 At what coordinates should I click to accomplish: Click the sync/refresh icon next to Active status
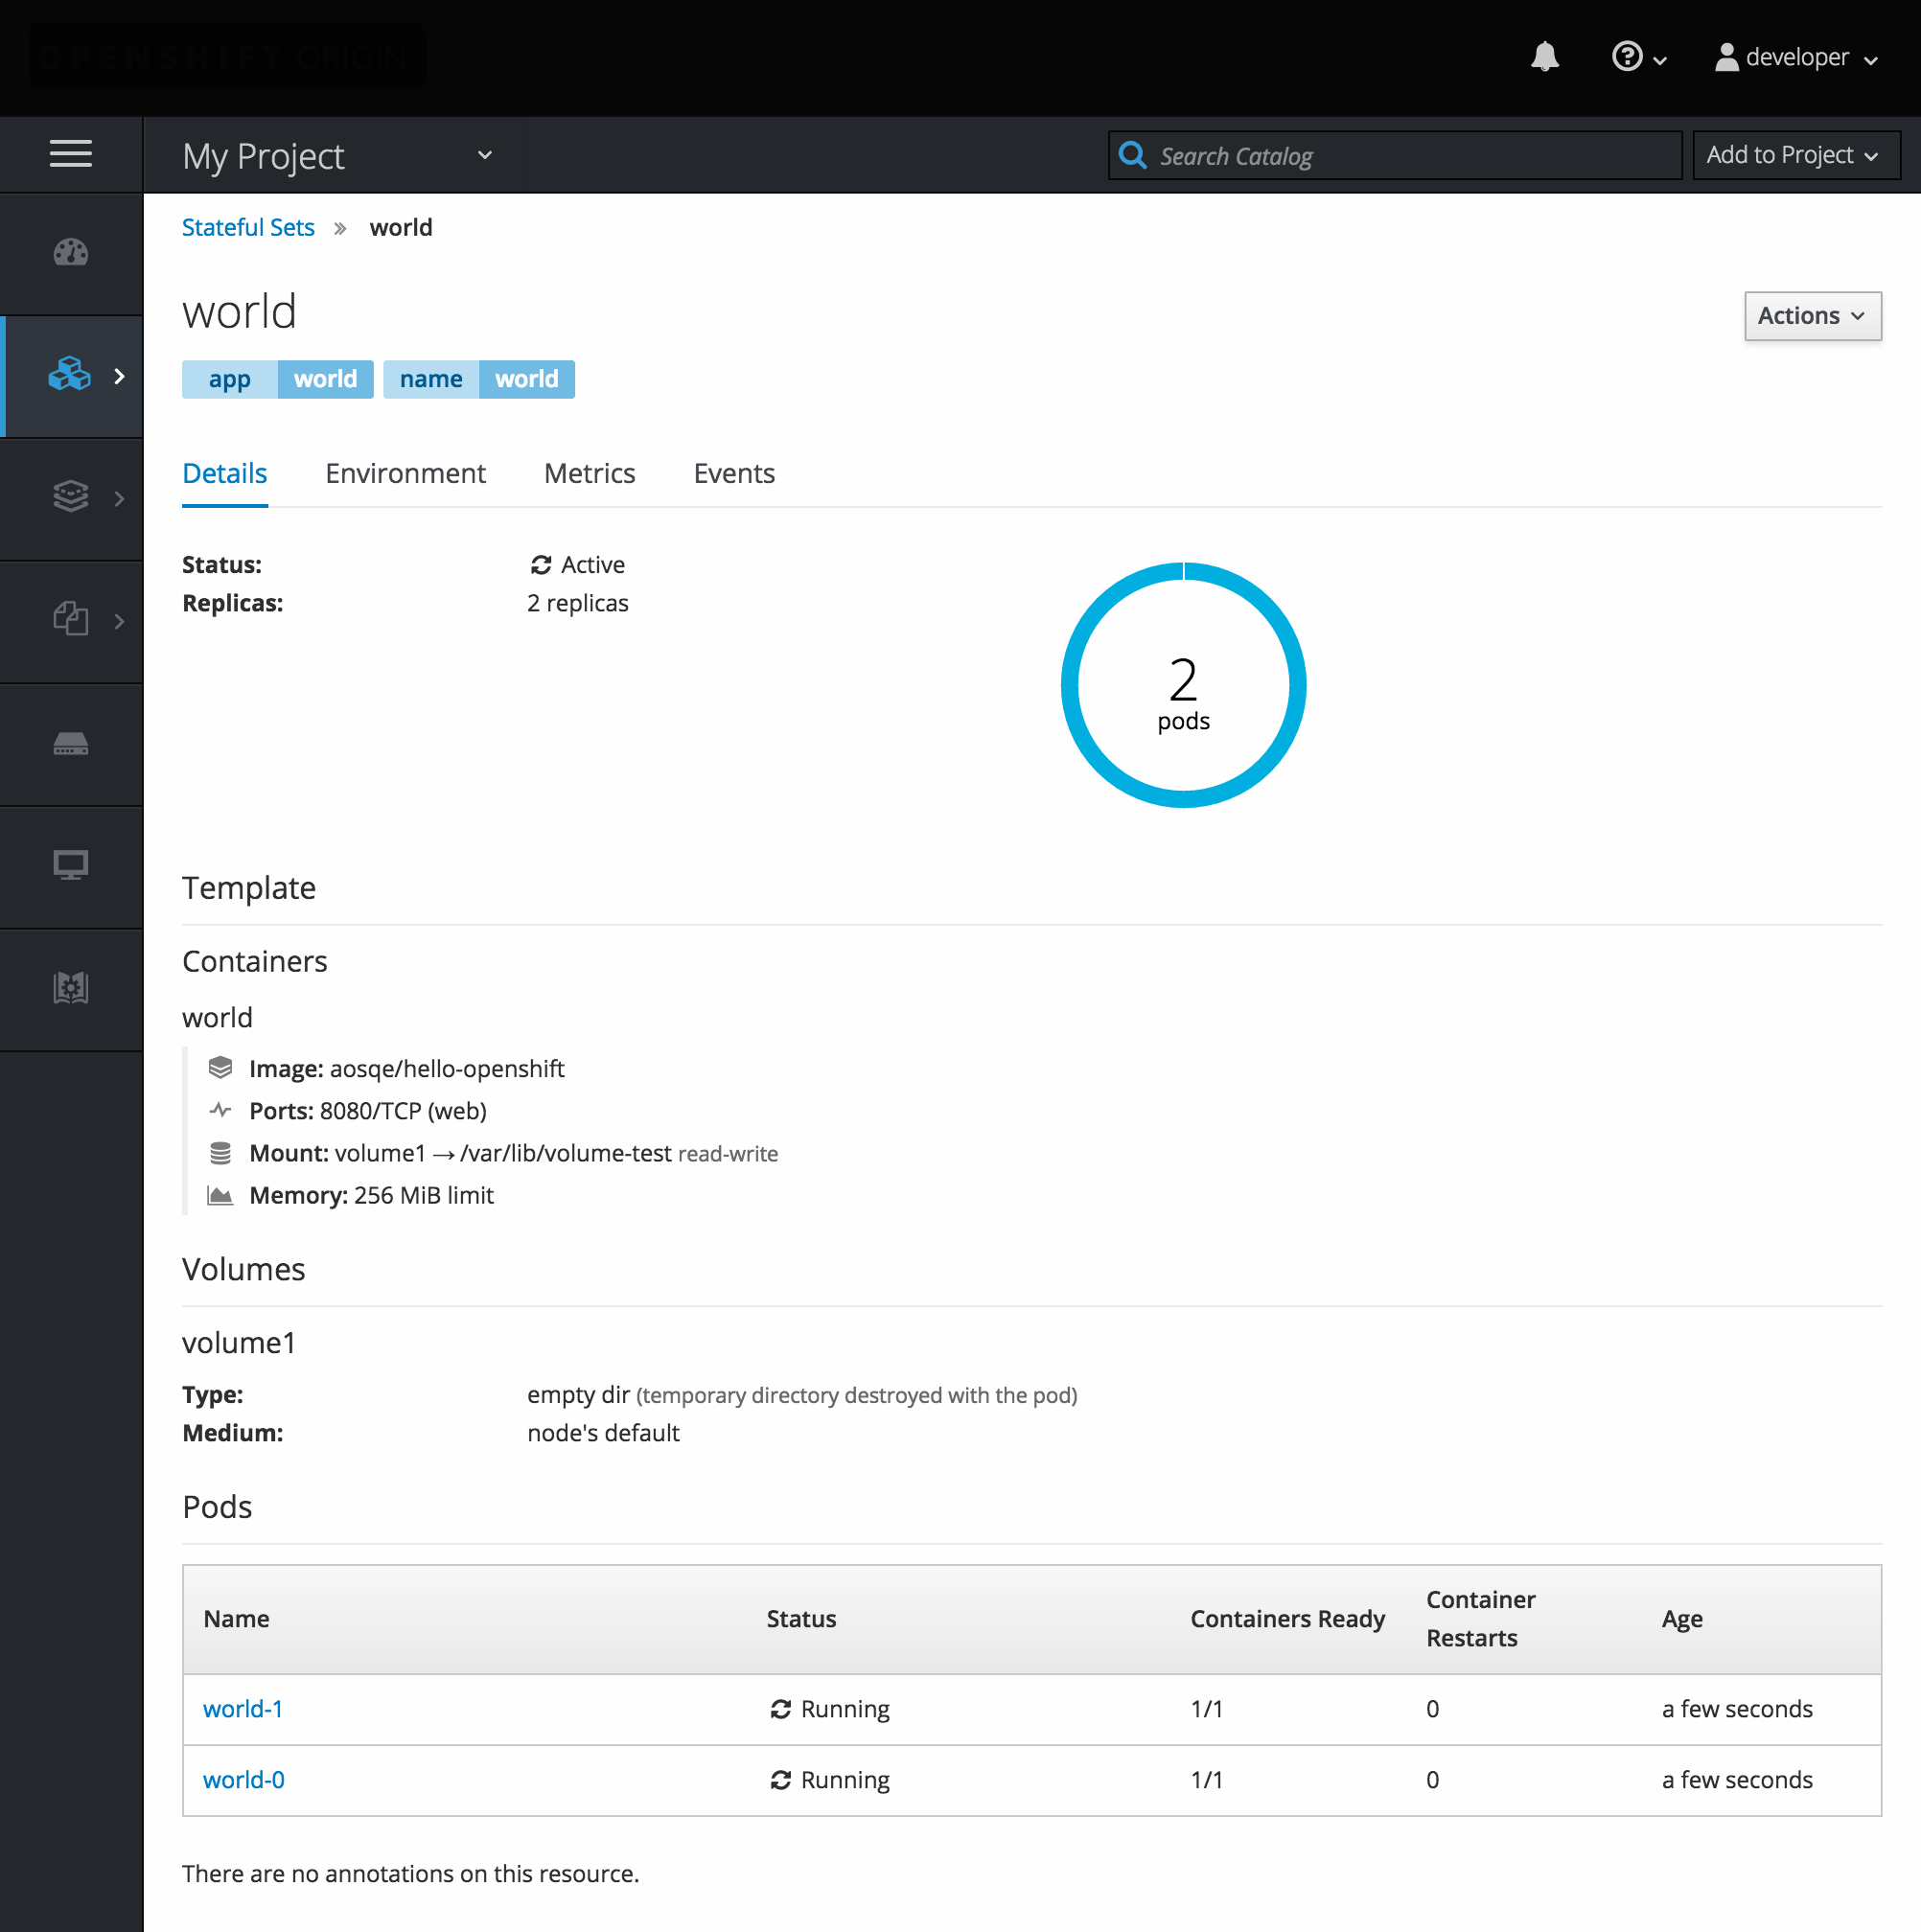coord(540,563)
